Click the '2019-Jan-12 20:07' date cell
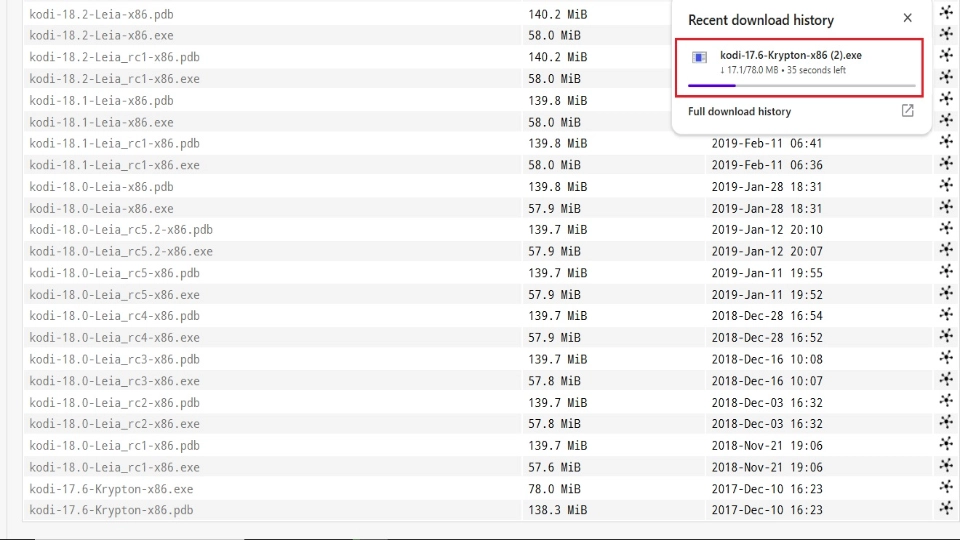The width and height of the screenshot is (960, 540). pyautogui.click(x=767, y=252)
